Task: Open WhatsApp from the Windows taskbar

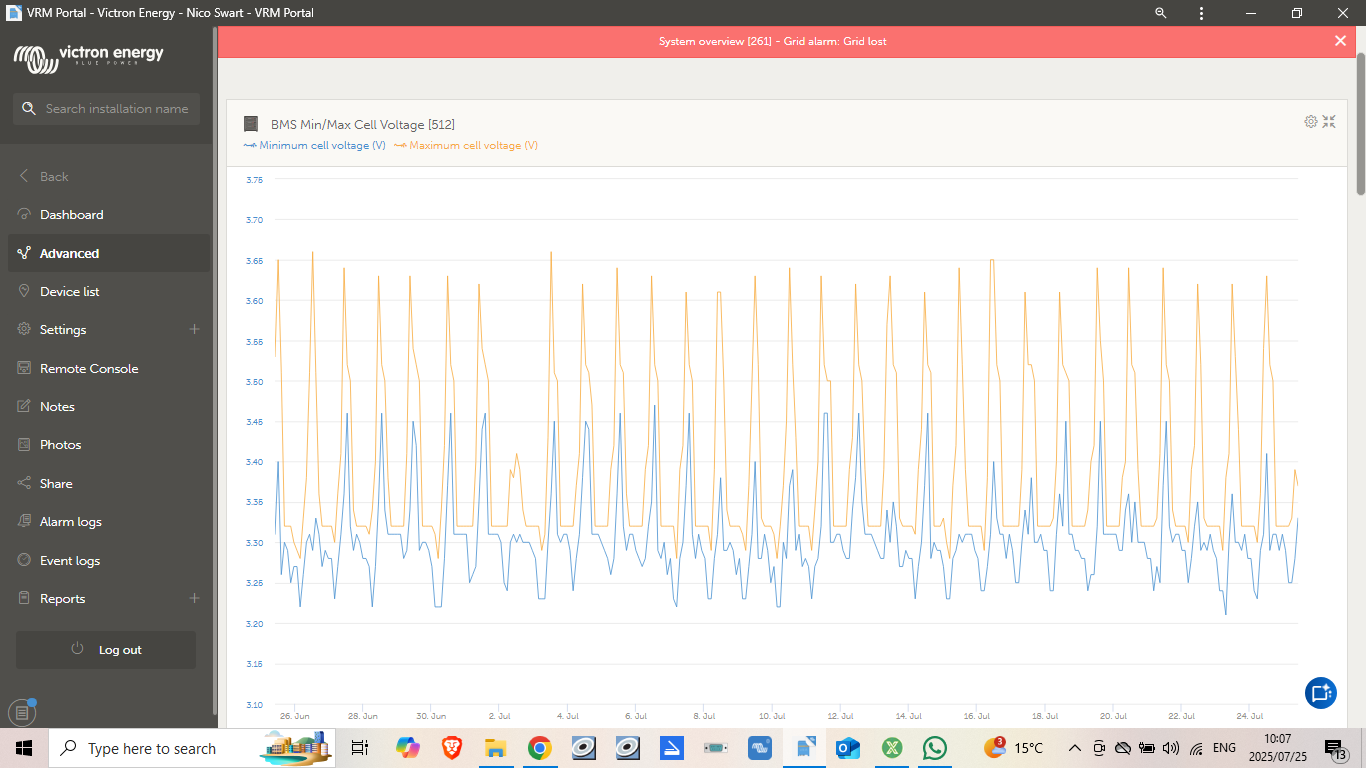Action: [934, 748]
